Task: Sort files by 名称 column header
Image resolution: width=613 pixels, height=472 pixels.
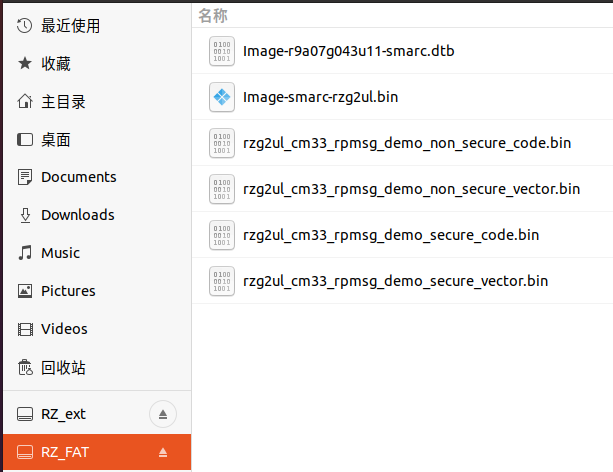Action: tap(213, 16)
